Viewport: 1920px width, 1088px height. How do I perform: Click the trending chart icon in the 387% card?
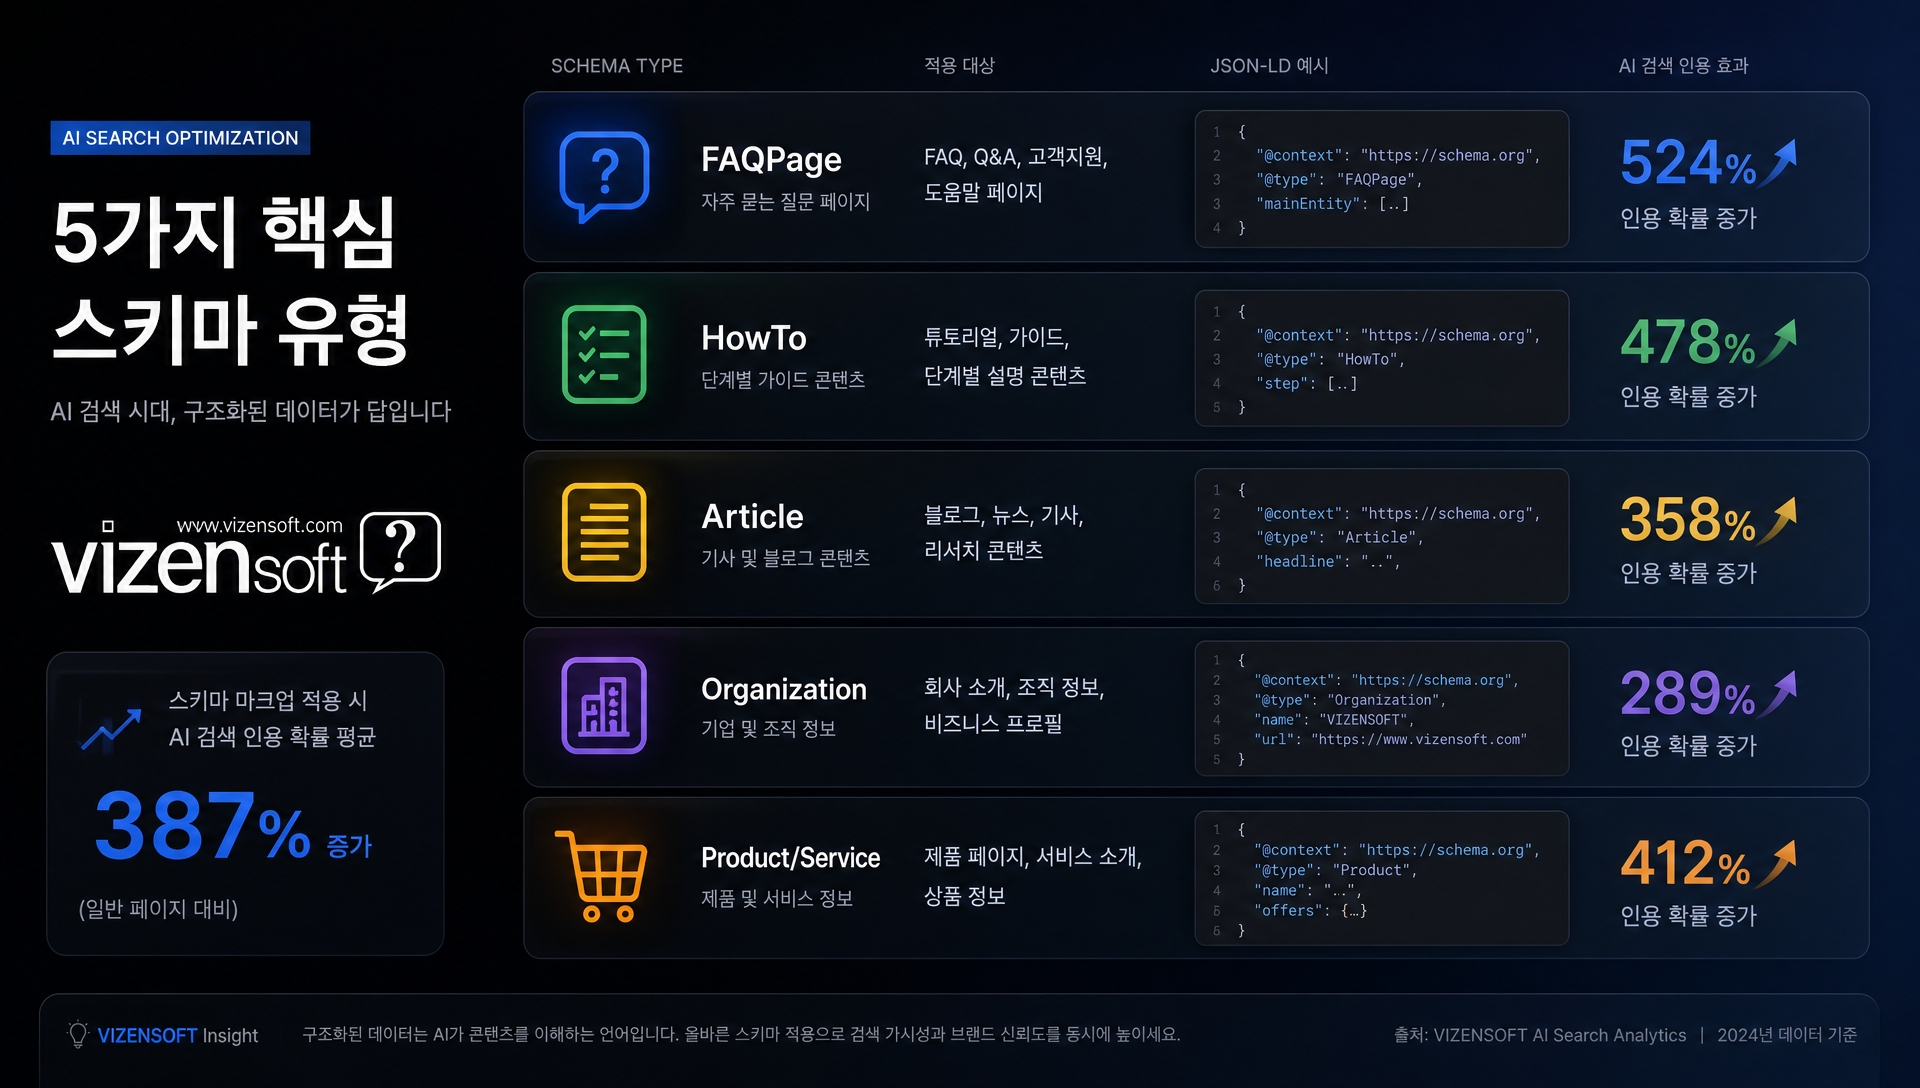click(111, 730)
